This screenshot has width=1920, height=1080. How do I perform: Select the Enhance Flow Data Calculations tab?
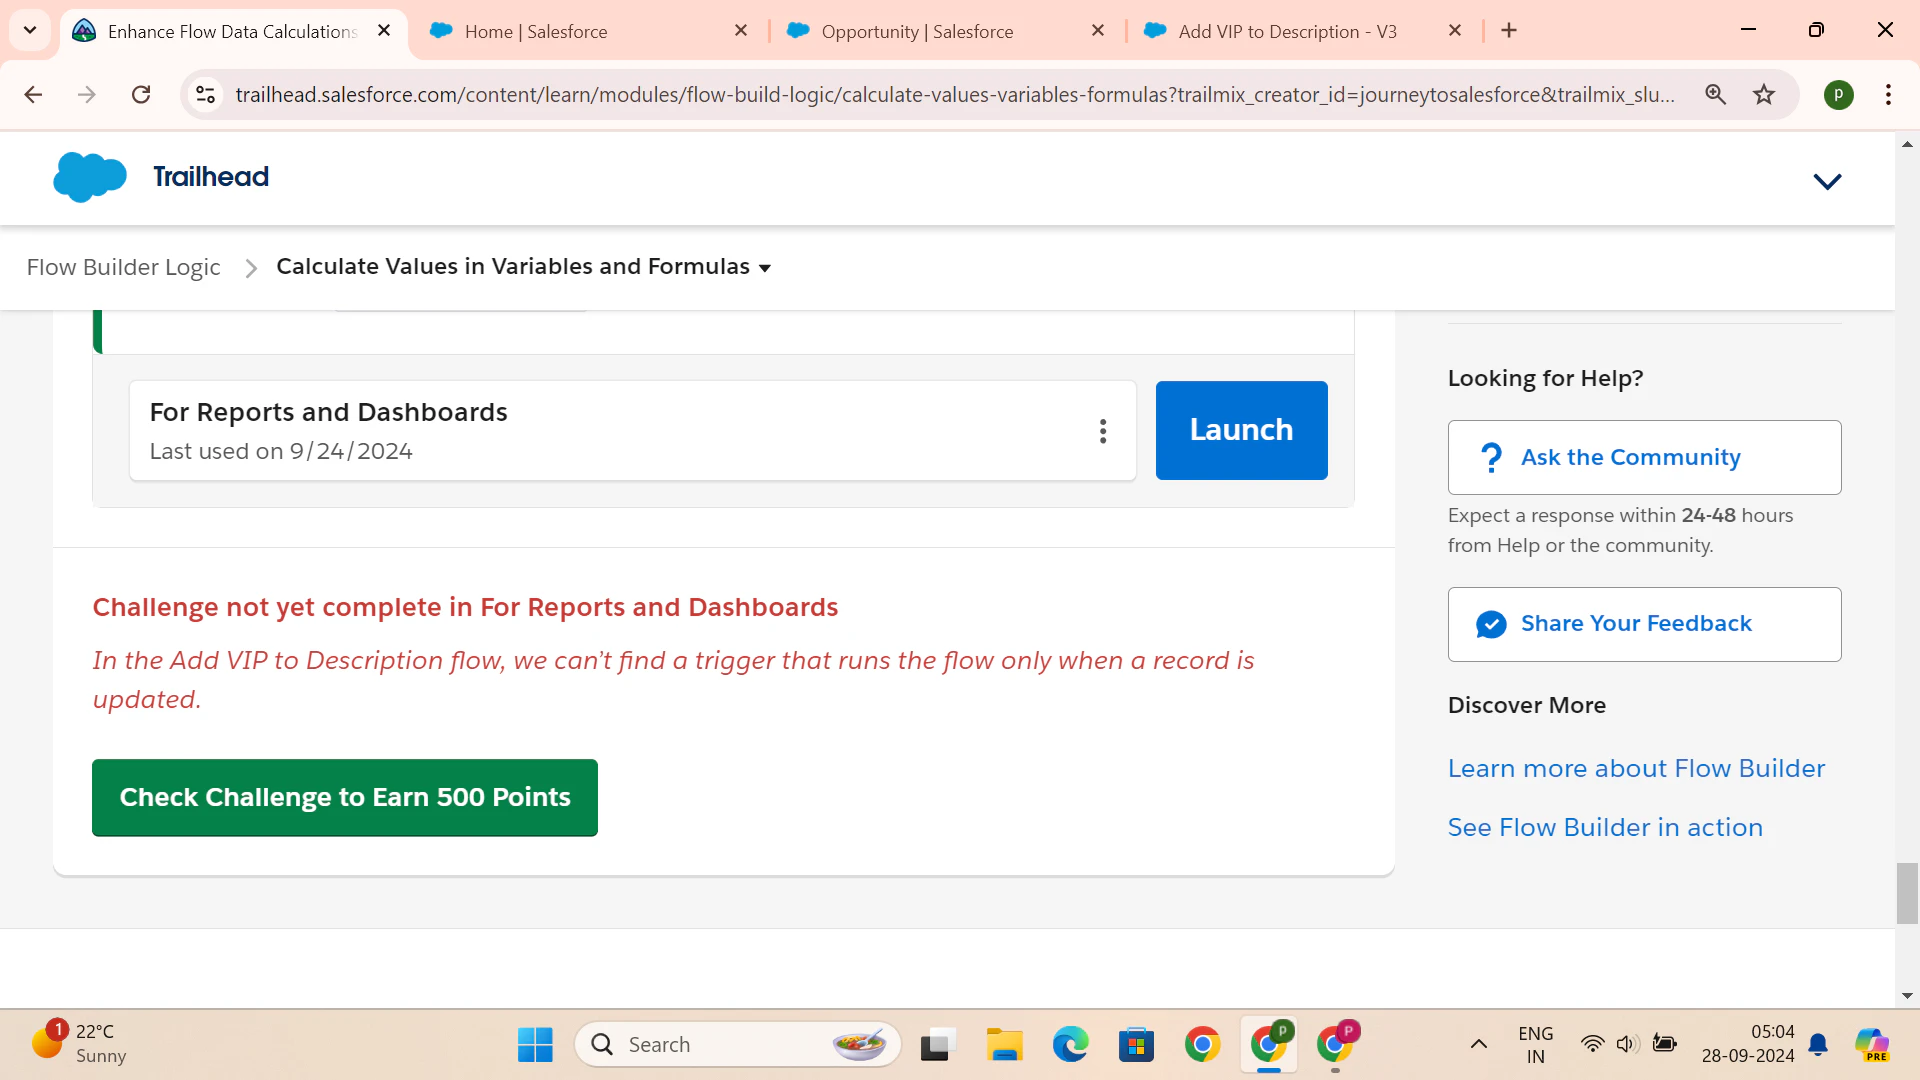tap(232, 31)
